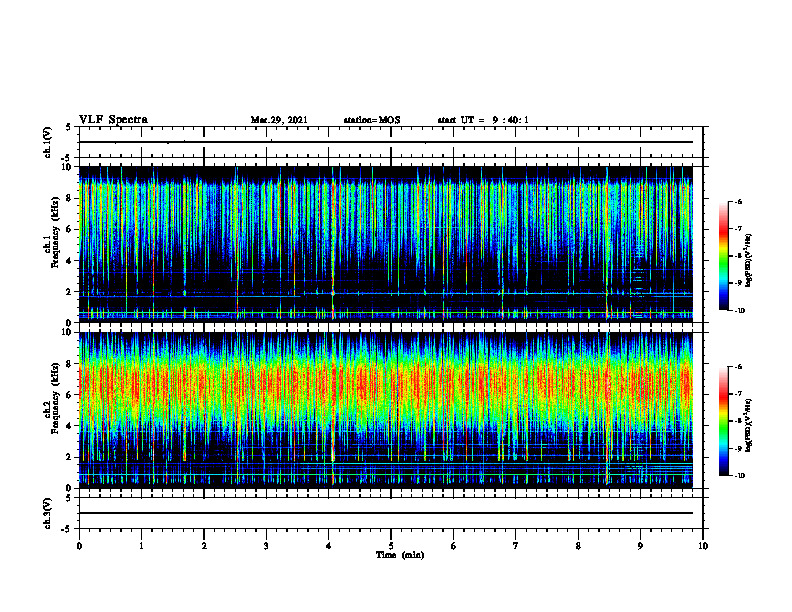Click the "2" kHz tick on ch.2 frequency axis
This screenshot has height=612, width=792.
[69, 457]
